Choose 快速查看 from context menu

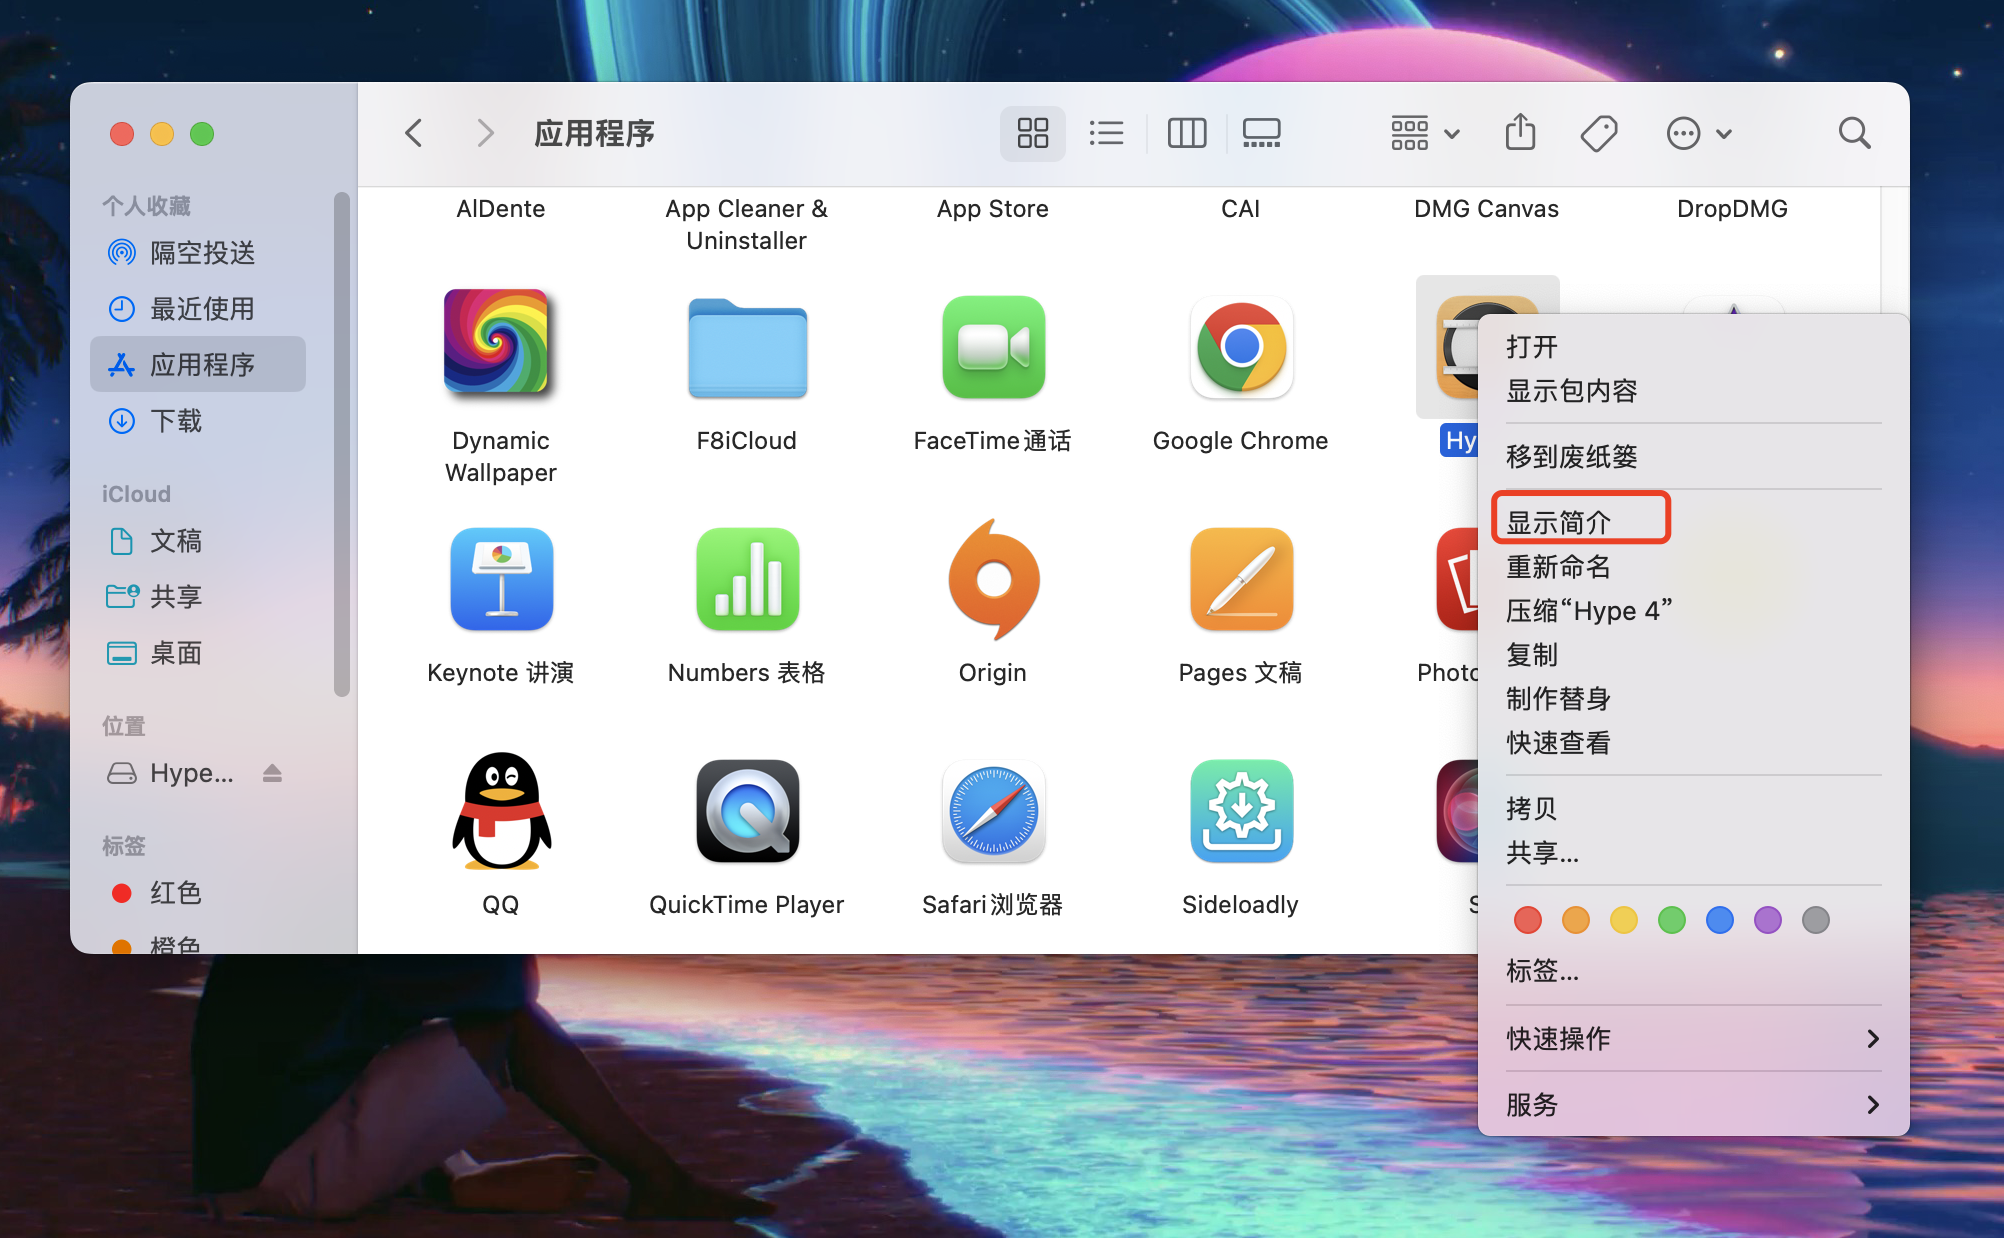tap(1694, 743)
